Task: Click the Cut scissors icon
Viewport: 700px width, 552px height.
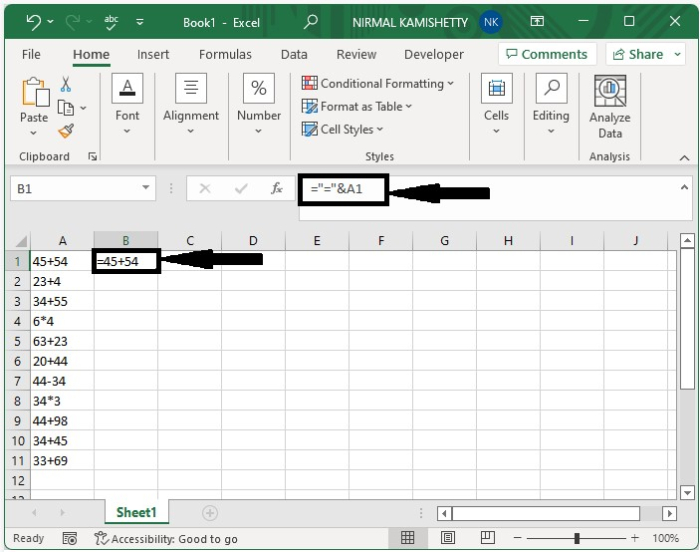Action: point(66,84)
